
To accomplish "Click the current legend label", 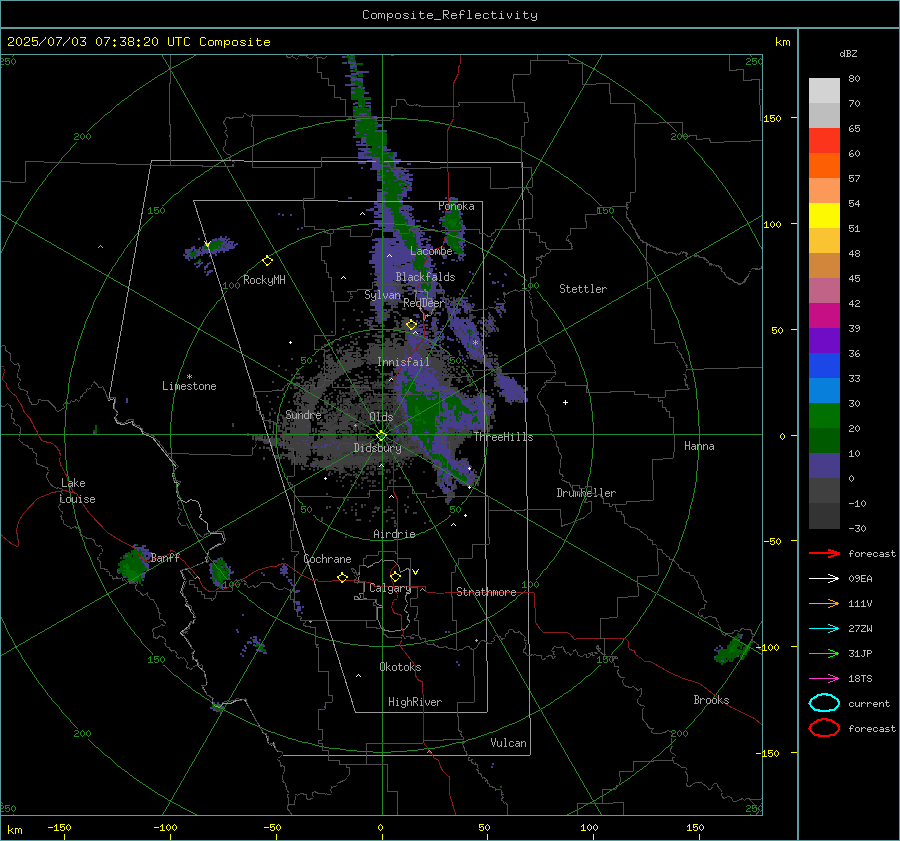I will point(869,703).
